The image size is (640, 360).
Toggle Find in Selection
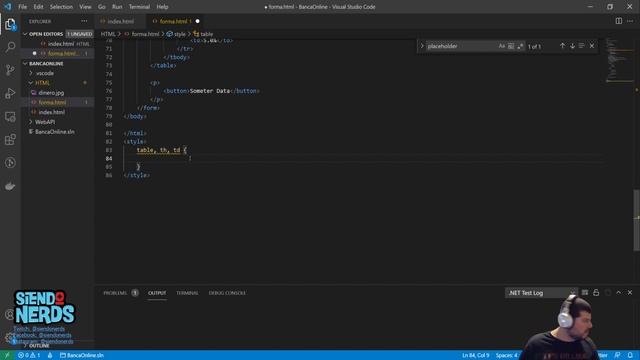click(582, 46)
